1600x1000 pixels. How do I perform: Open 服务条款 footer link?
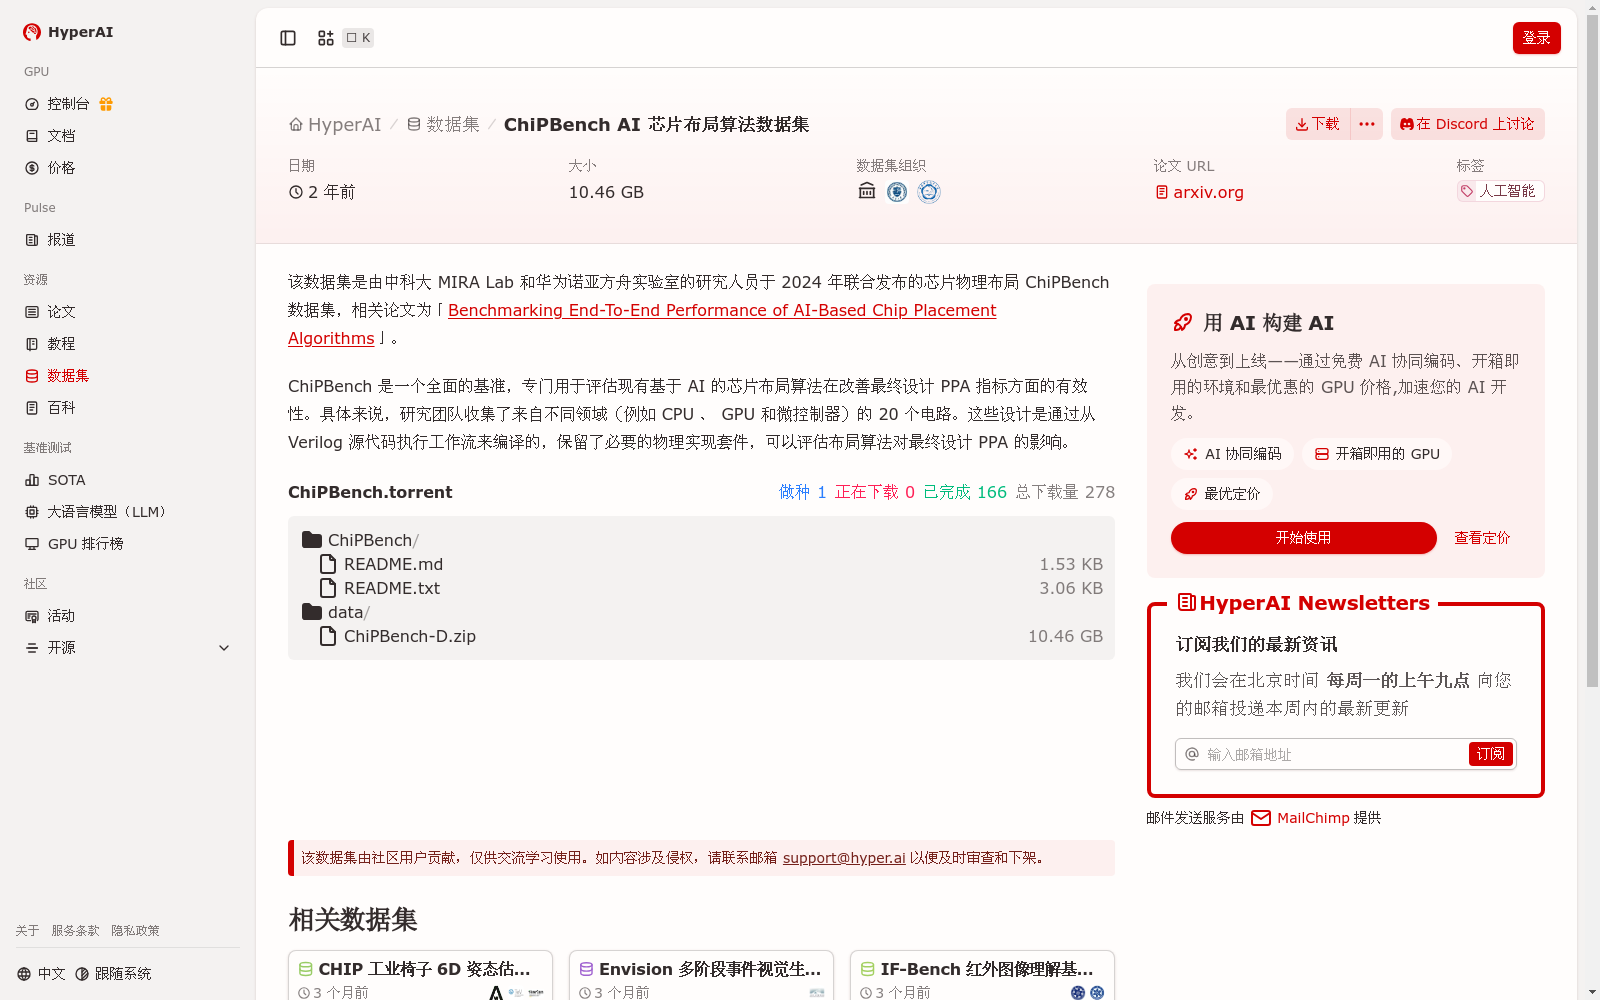[x=75, y=931]
